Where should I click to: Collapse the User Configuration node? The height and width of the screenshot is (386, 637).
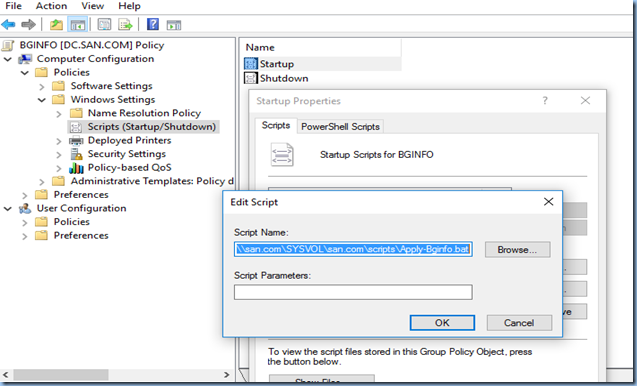8,209
